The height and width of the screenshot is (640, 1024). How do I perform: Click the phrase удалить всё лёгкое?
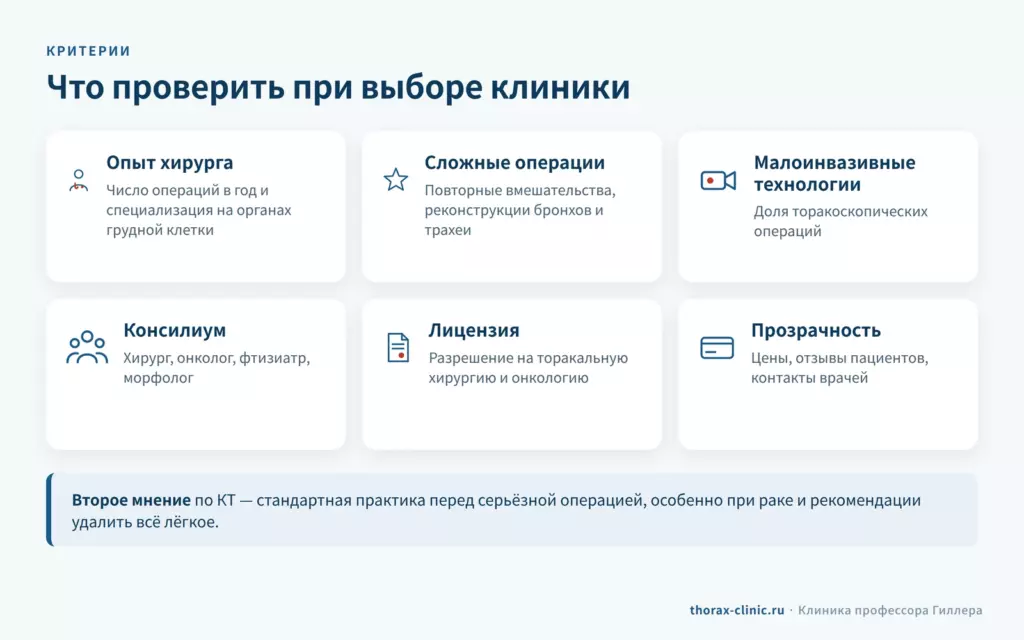(145, 522)
